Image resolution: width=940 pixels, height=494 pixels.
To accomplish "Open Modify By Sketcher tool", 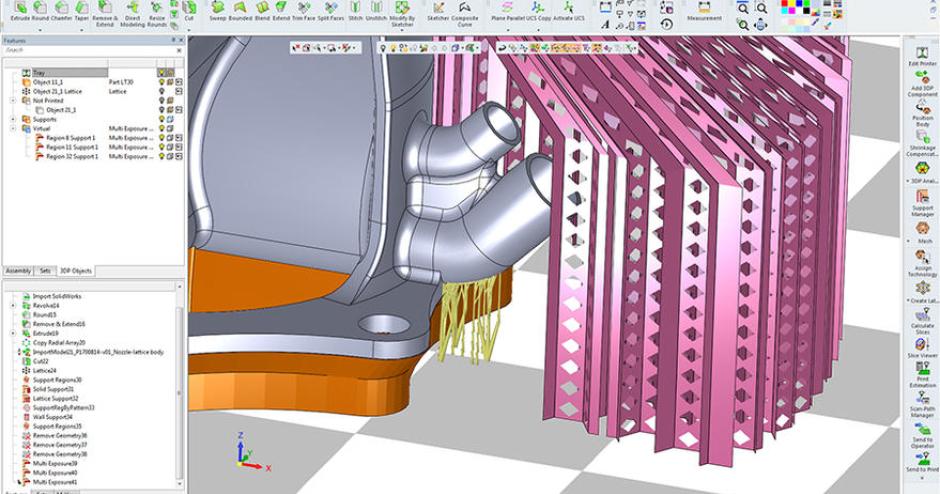I will click(402, 13).
